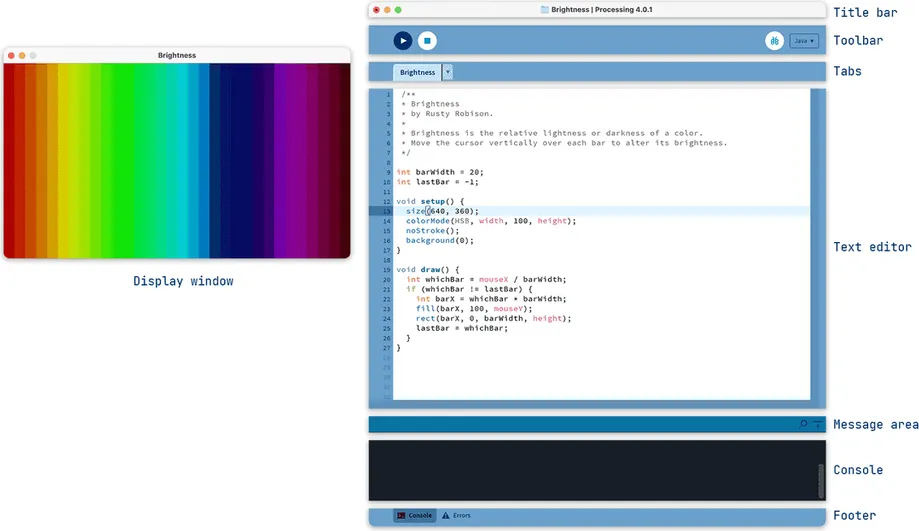Viewport: 919px width, 531px height.
Task: Click the Errors warning triangle icon
Action: (x=446, y=516)
